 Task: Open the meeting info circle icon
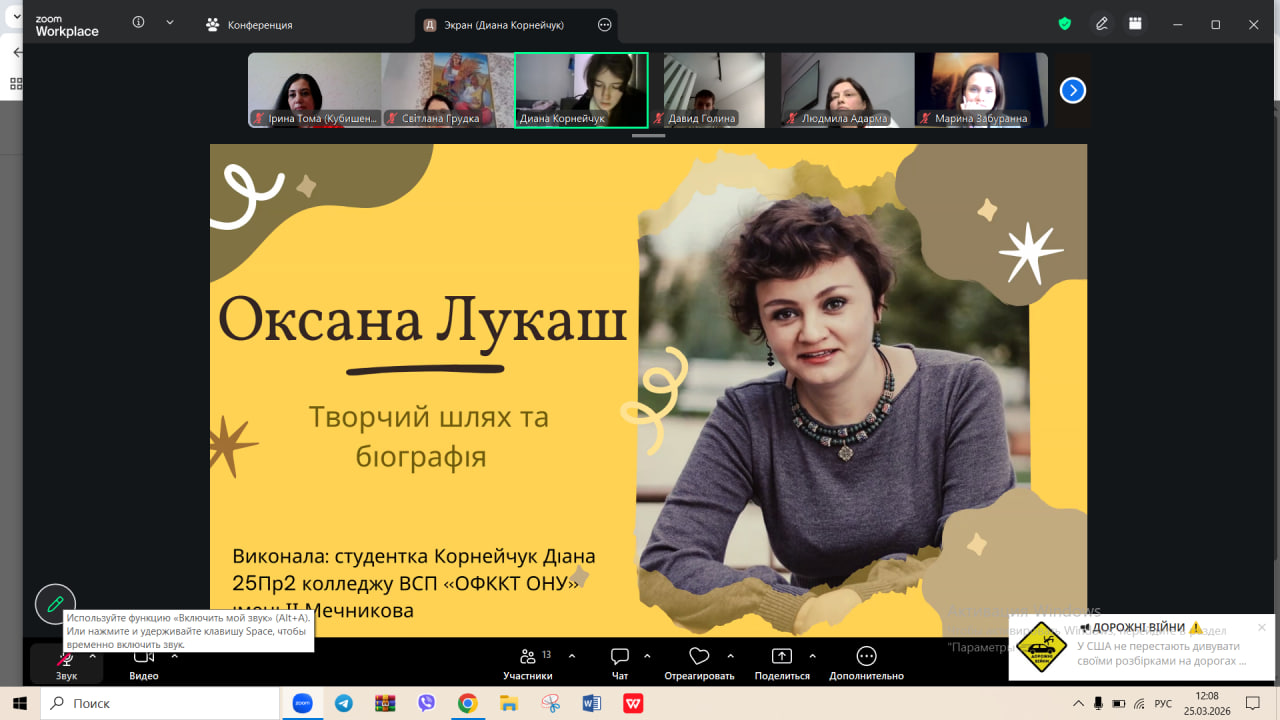tap(138, 23)
